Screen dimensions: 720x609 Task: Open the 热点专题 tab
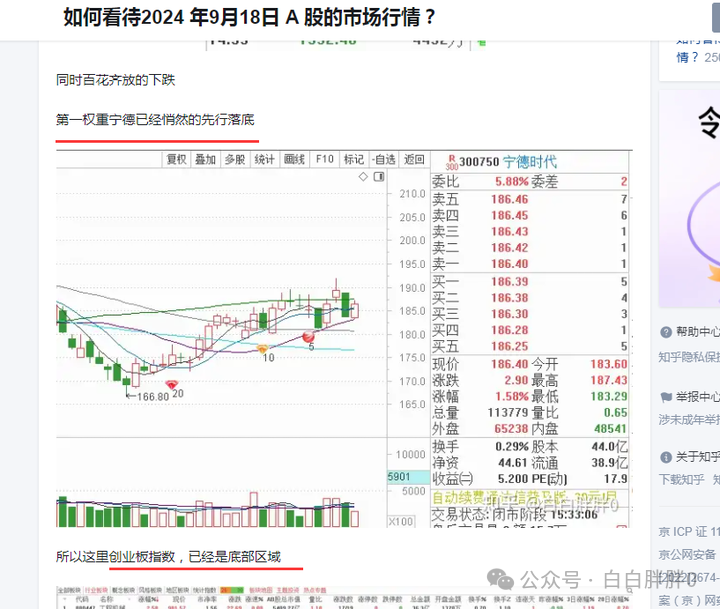pyautogui.click(x=315, y=590)
